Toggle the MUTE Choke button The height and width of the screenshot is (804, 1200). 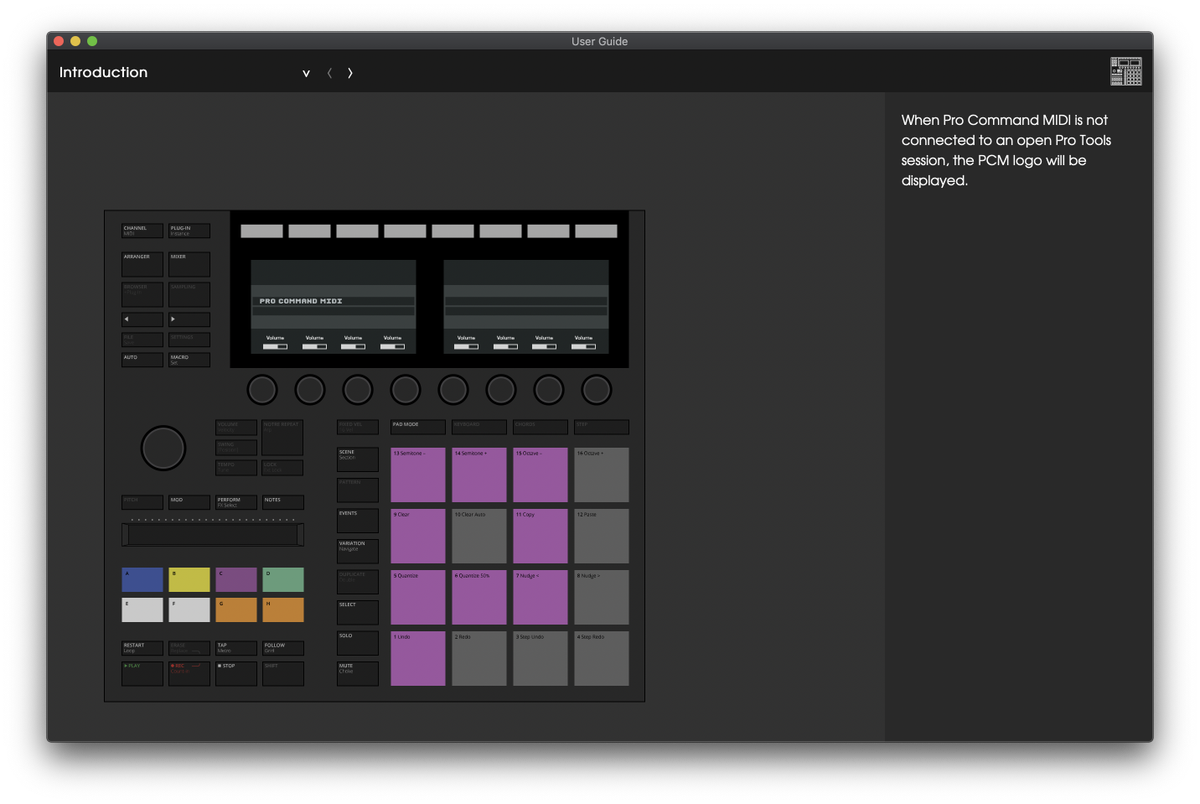[358, 673]
